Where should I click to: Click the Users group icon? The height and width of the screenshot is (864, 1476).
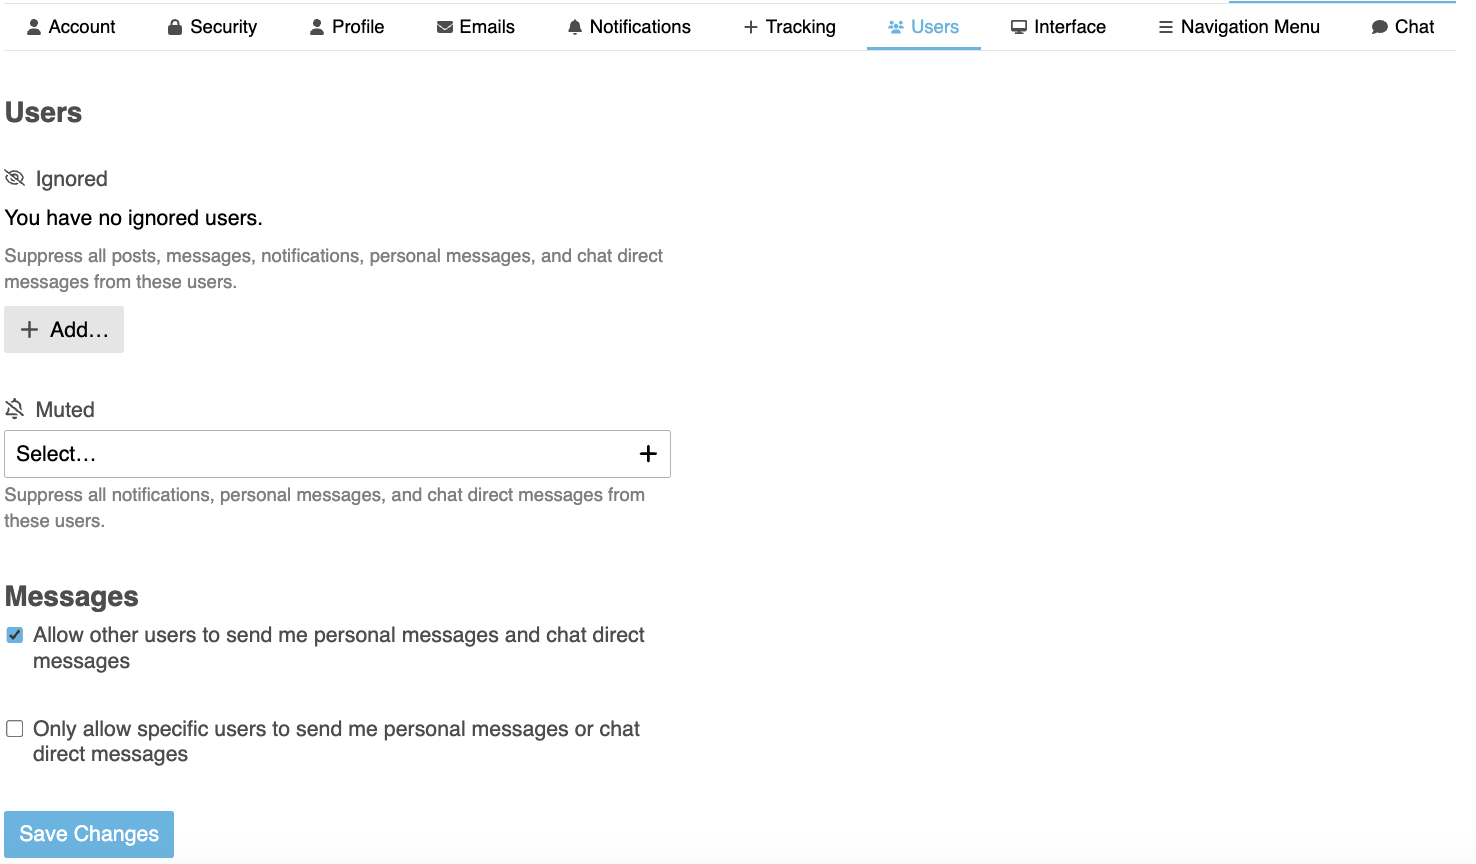click(x=896, y=27)
